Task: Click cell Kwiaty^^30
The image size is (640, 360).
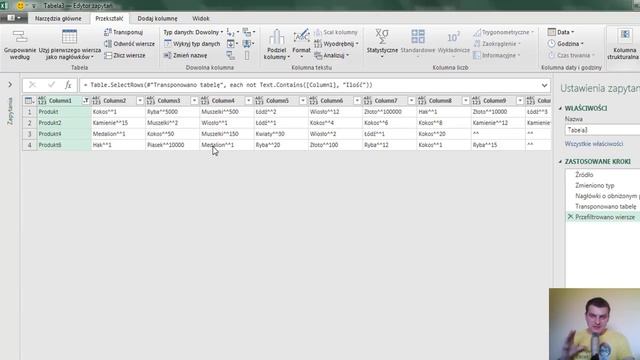Action: point(281,134)
